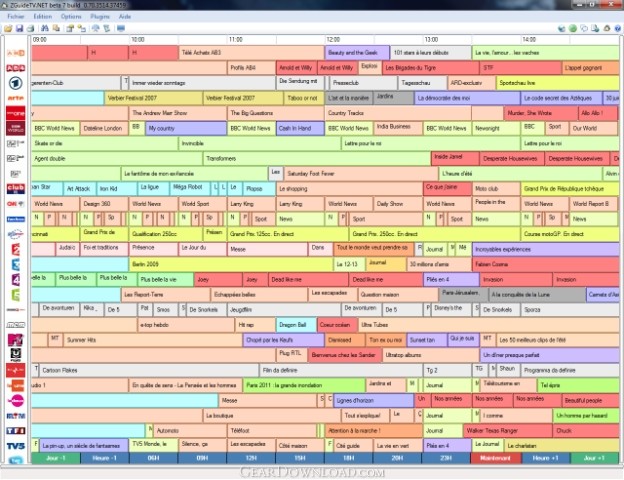
Task: Select the Das Erste channel logo
Action: point(16,83)
